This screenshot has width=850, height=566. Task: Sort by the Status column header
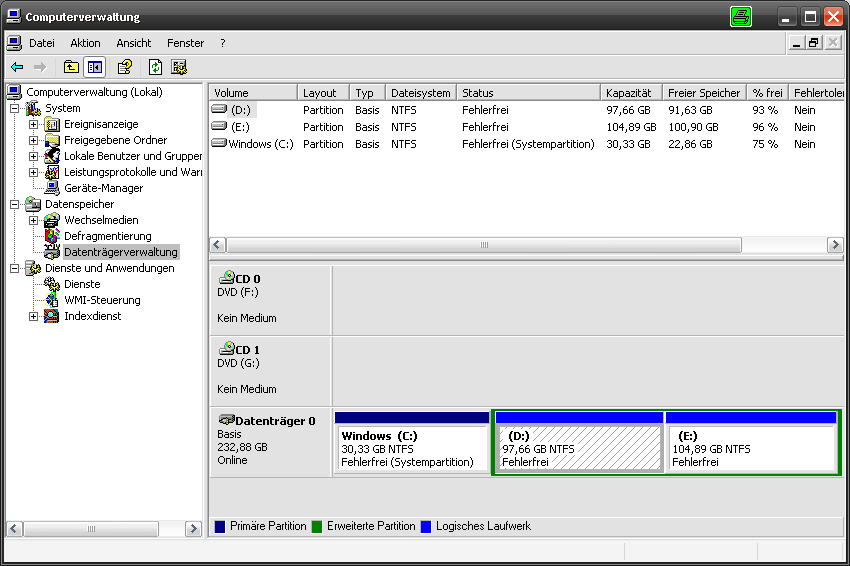(x=529, y=93)
